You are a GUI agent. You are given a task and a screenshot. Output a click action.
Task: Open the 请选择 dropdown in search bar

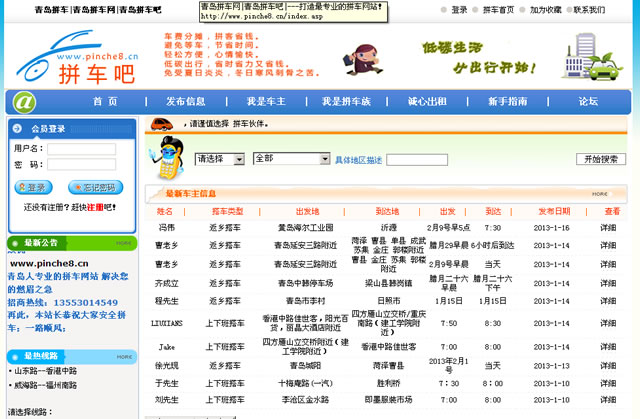point(220,159)
